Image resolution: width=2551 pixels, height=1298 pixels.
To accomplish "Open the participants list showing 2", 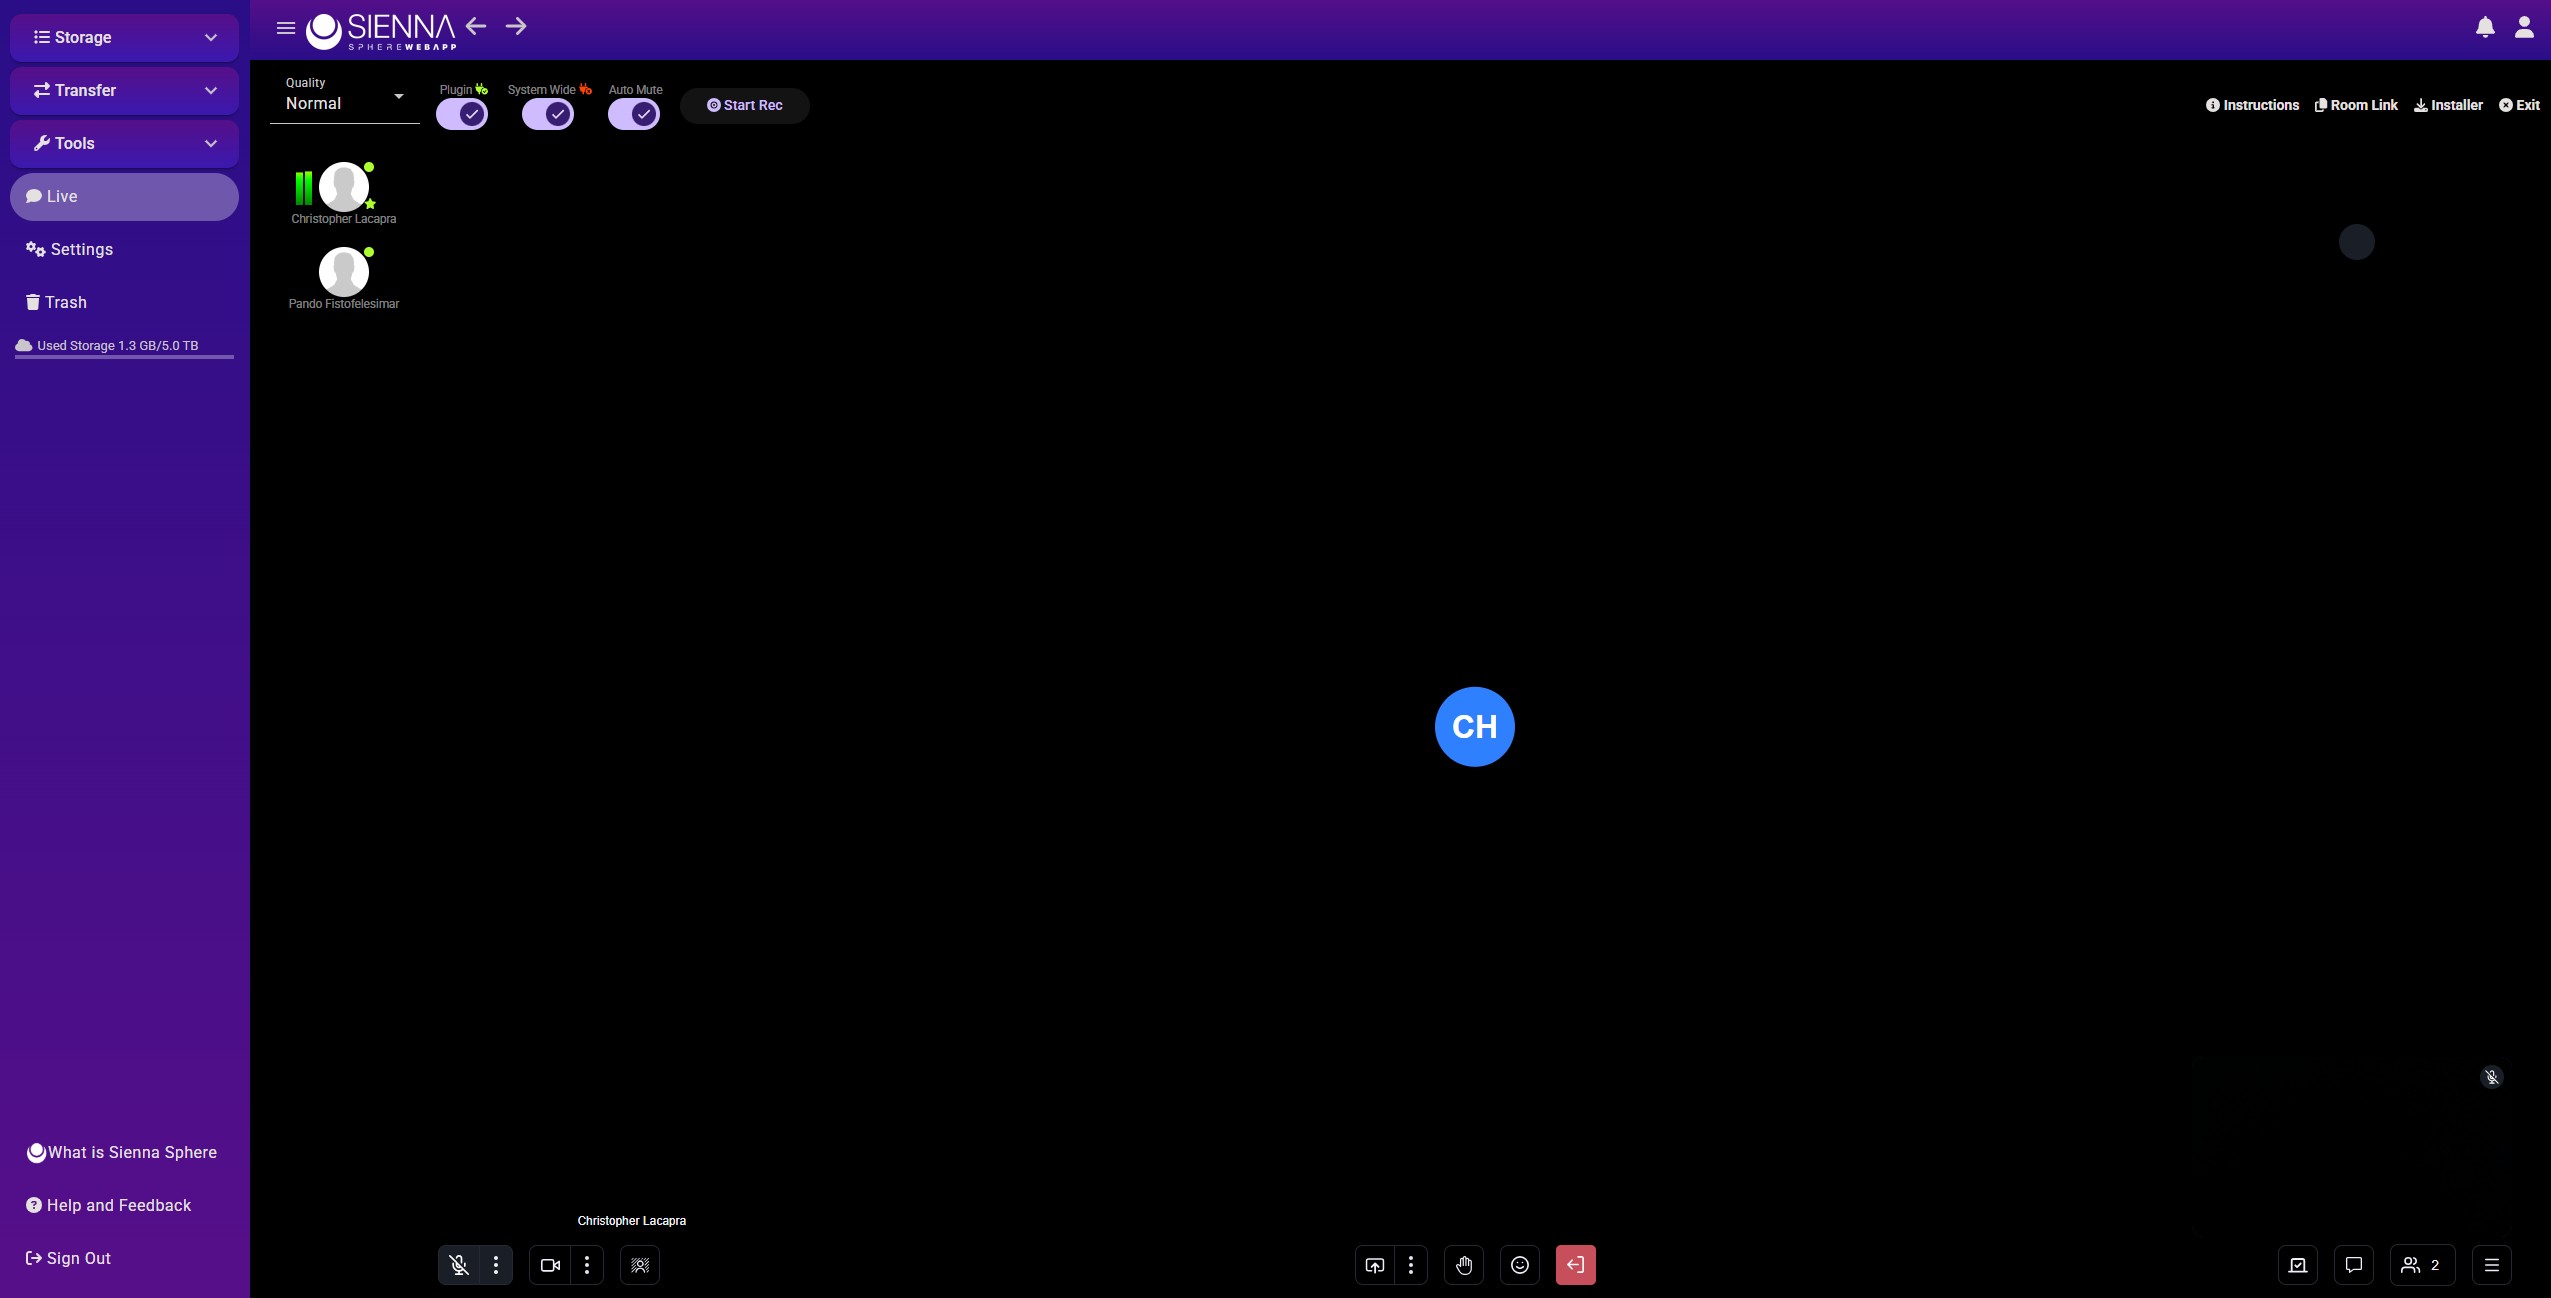I will point(2421,1265).
